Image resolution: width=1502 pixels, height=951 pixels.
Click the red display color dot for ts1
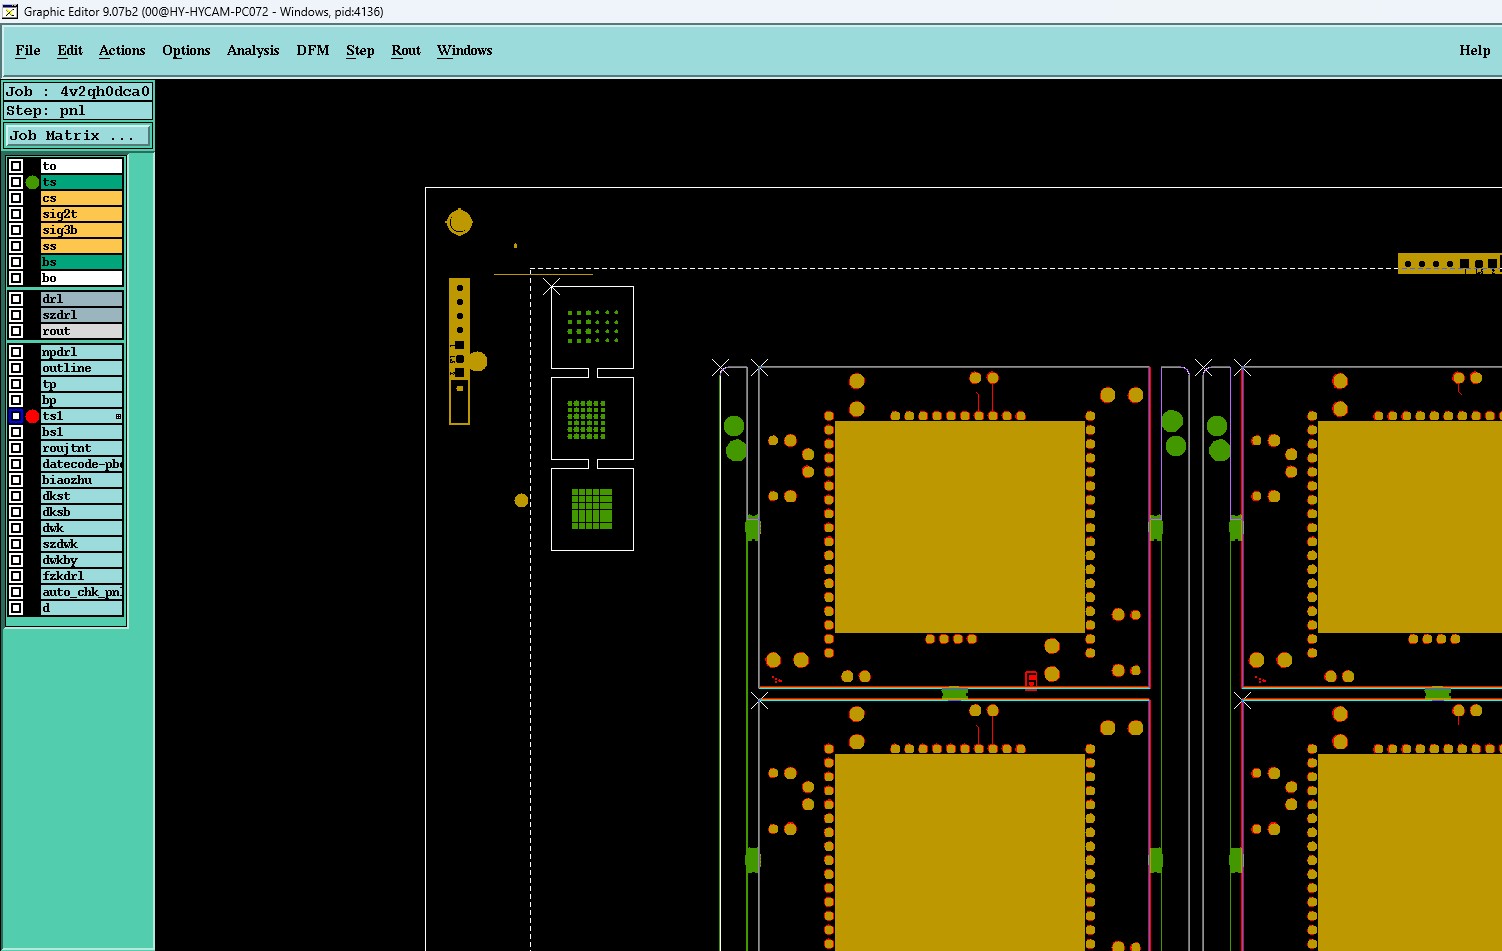(x=32, y=416)
